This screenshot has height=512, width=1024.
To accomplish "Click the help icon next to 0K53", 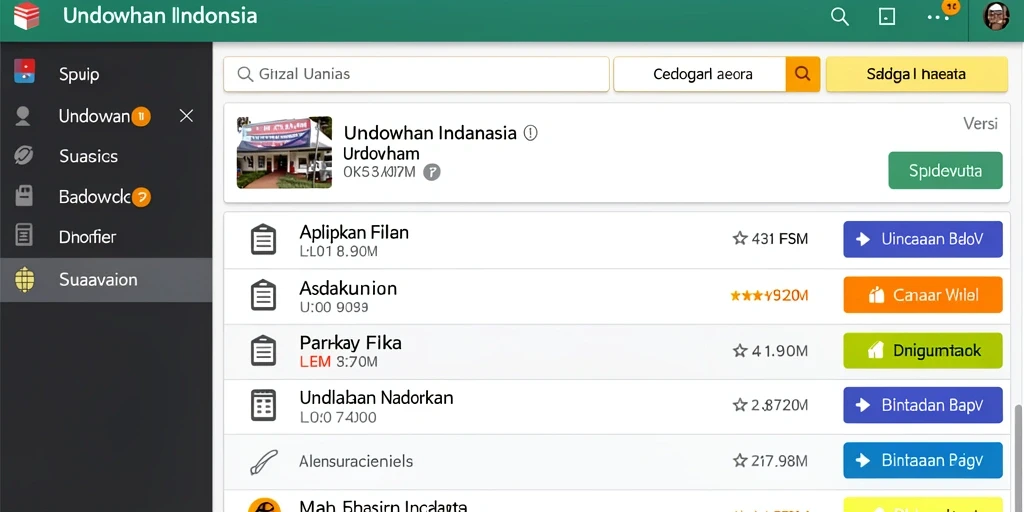I will coord(432,172).
